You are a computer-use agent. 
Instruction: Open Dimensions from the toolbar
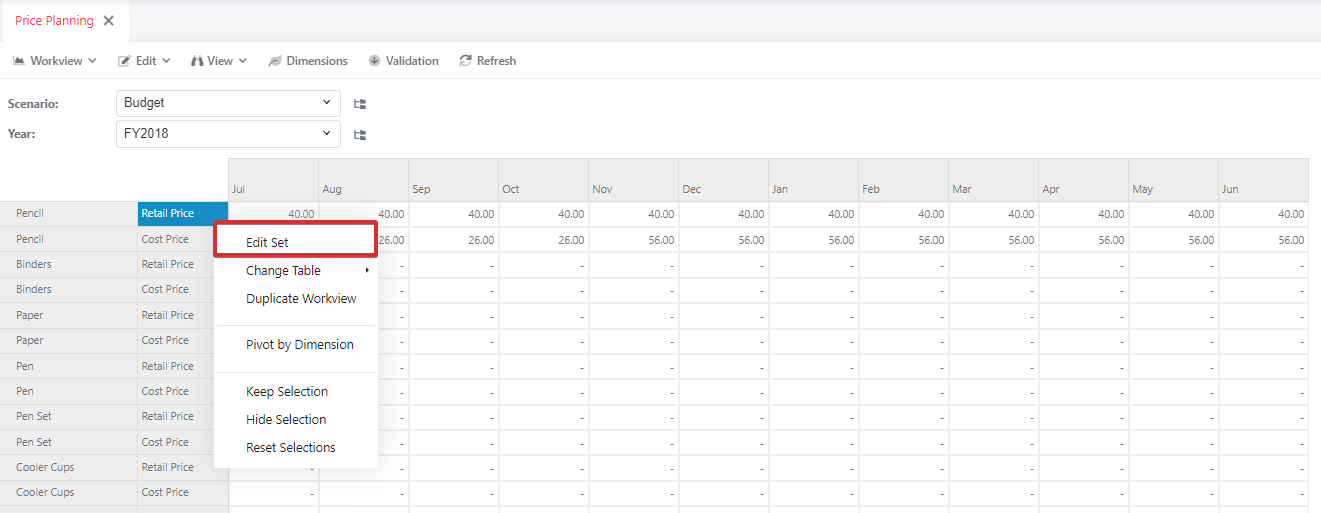307,61
